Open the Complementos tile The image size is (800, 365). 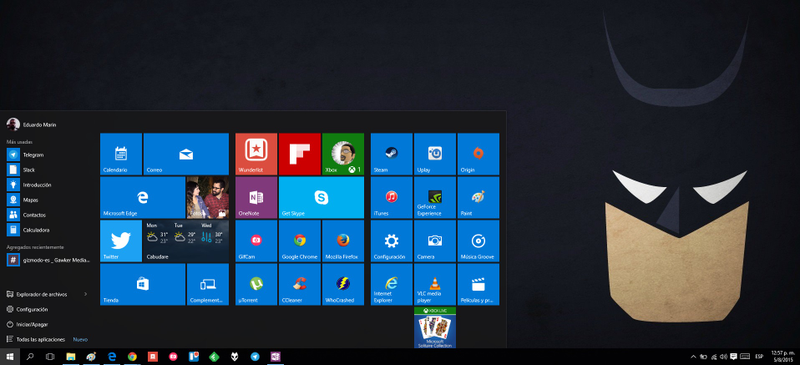pos(208,284)
